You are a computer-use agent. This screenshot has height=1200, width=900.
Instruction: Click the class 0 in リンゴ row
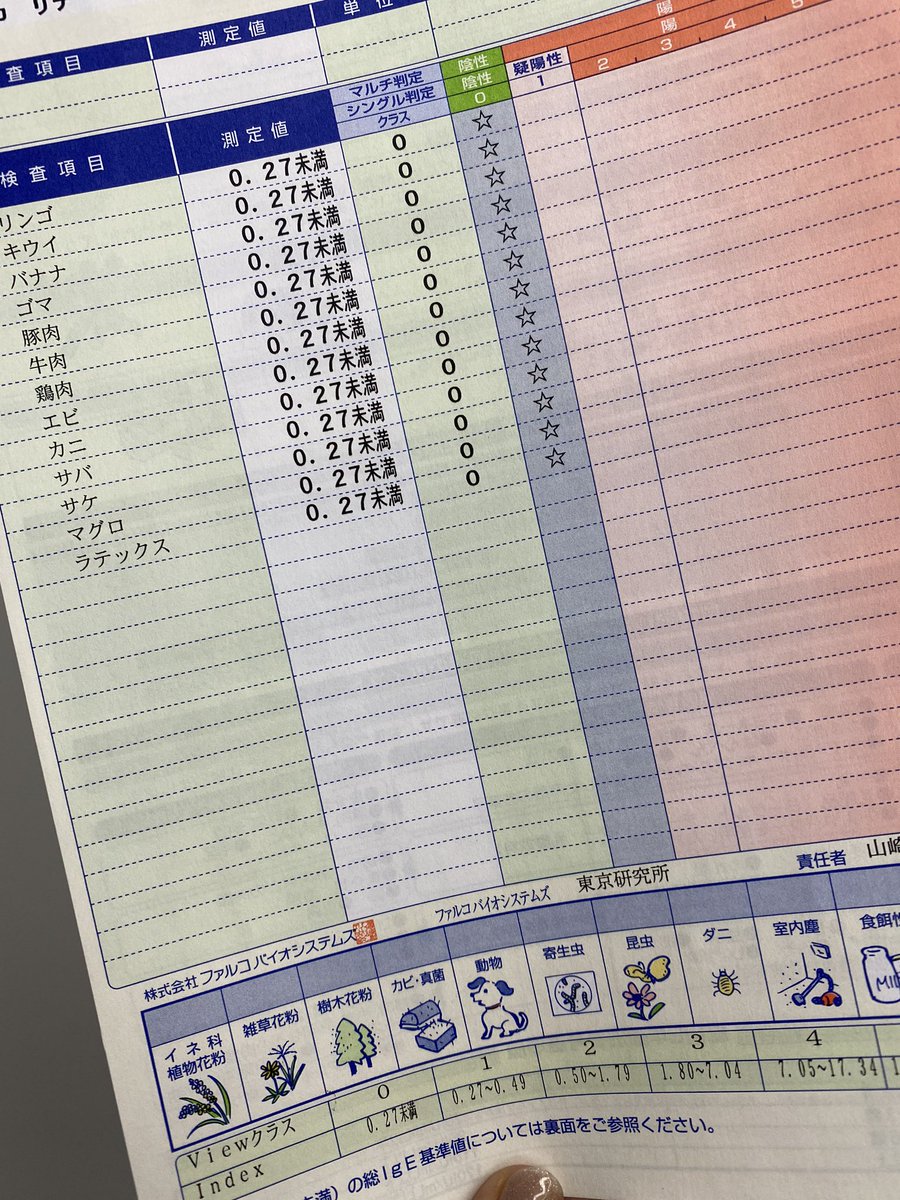pos(399,144)
